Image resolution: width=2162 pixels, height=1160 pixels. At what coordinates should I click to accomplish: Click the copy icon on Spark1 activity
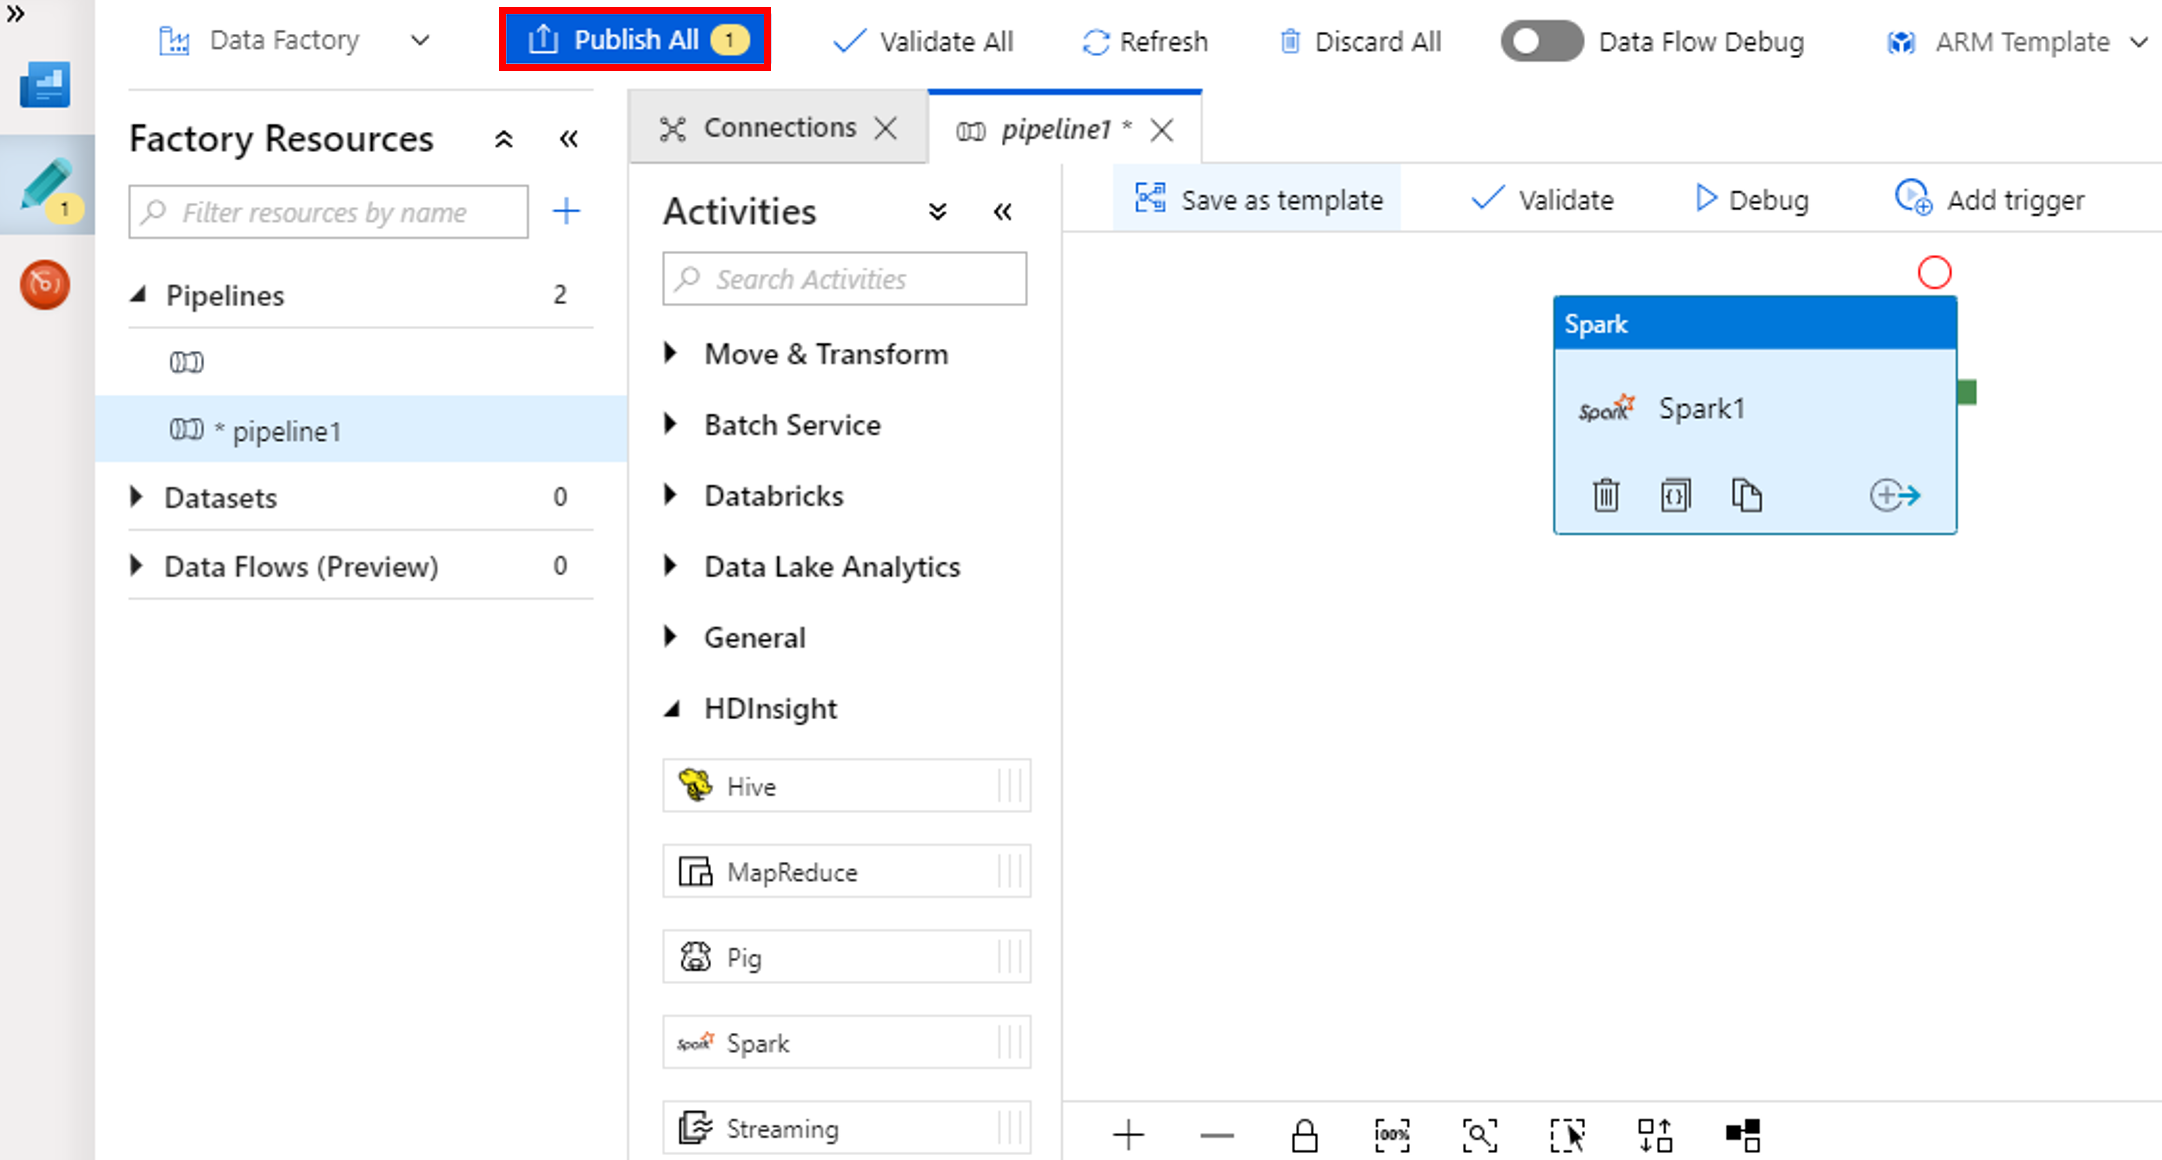[1746, 493]
